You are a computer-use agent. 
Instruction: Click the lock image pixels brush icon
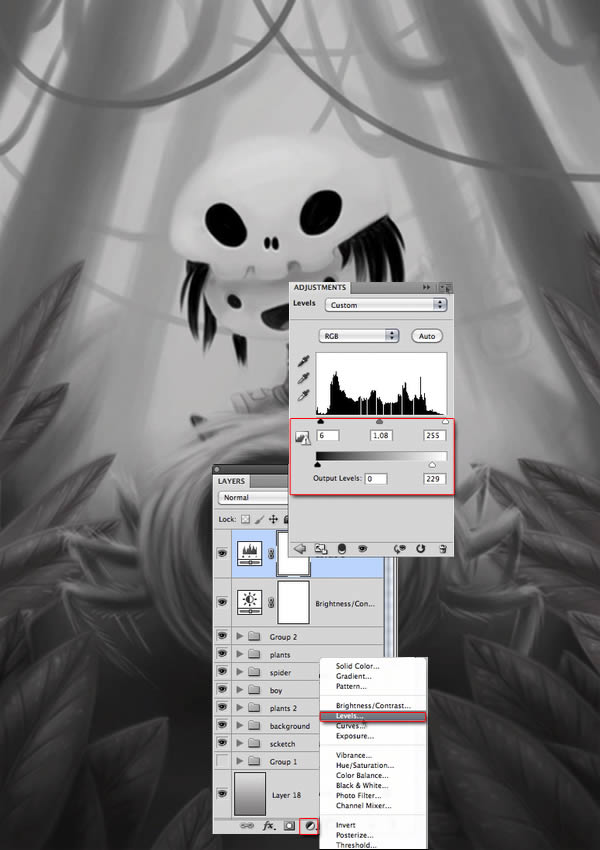(x=259, y=519)
